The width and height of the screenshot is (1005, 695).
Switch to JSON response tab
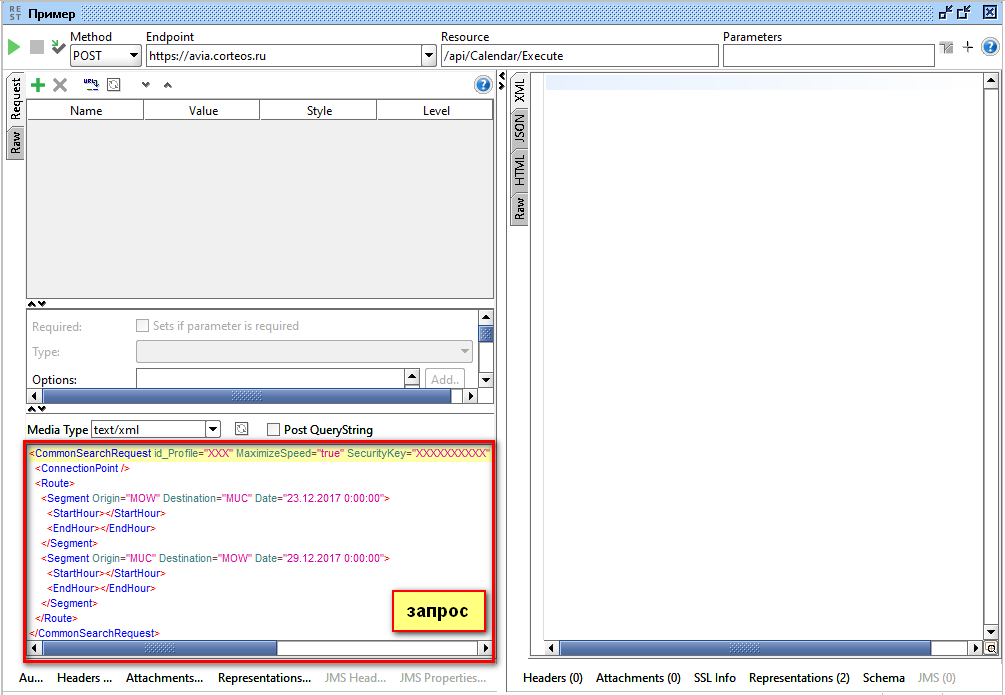tap(519, 127)
